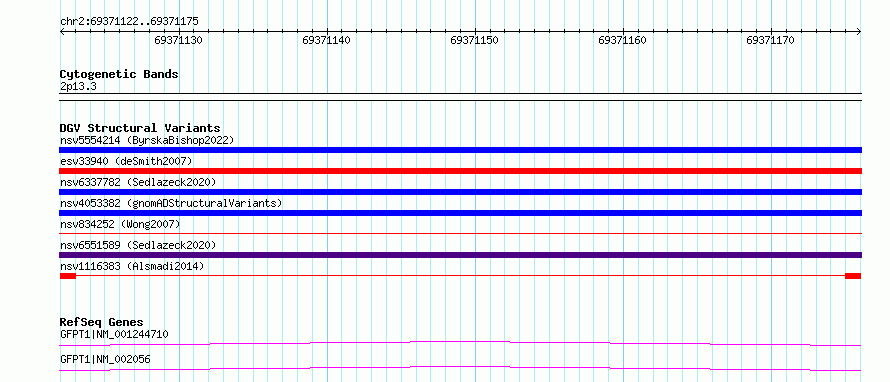
Task: Click the 2p13.3 band bar
Action: [460, 97]
